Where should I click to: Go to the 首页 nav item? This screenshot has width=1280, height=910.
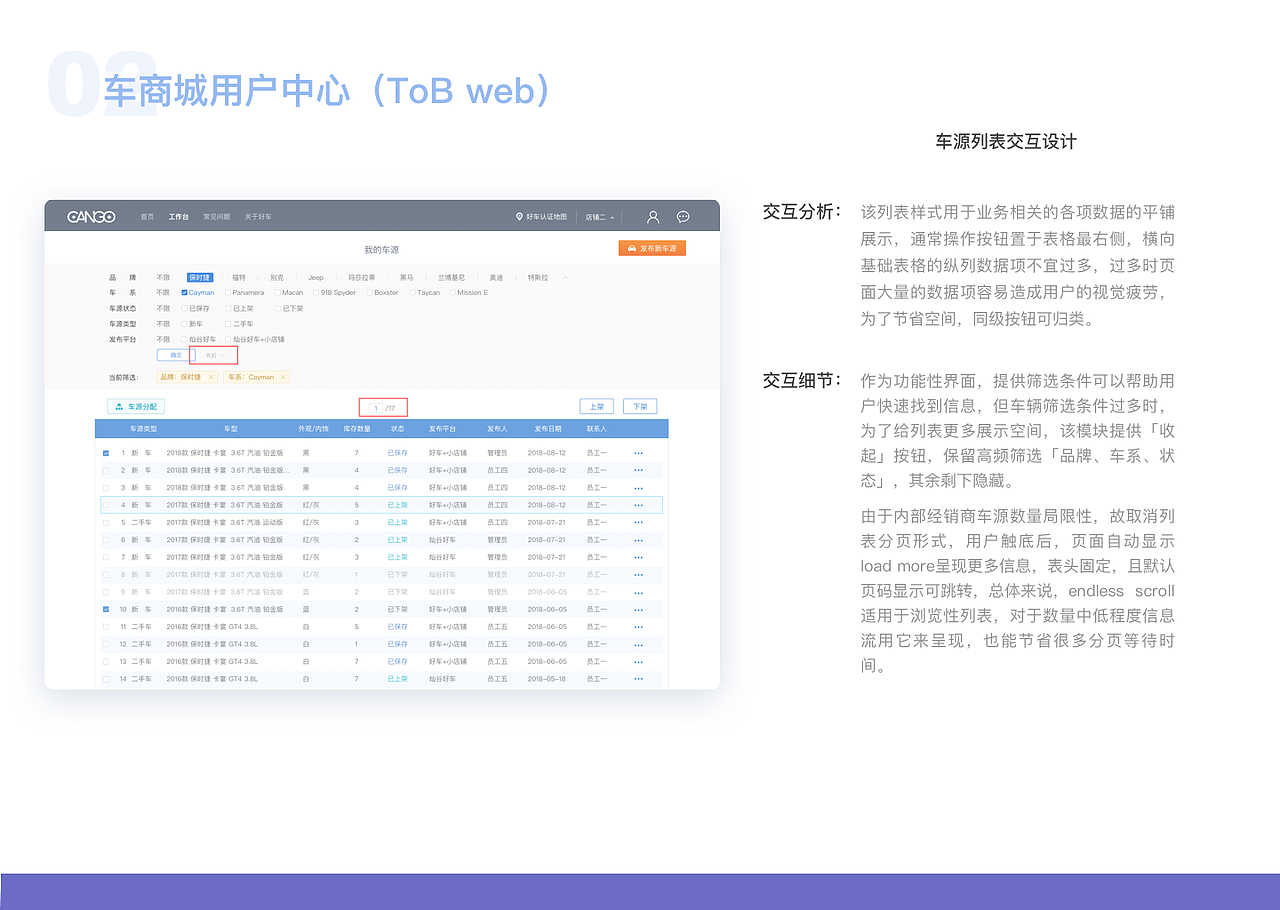[x=147, y=217]
